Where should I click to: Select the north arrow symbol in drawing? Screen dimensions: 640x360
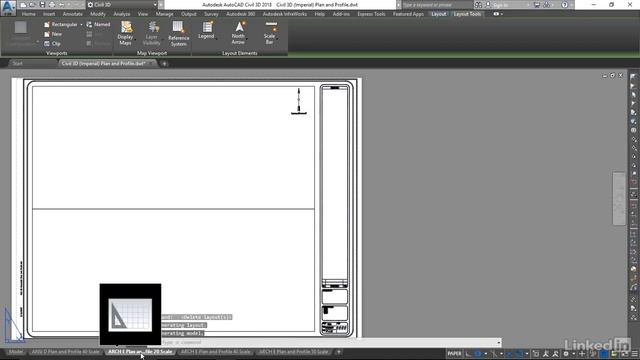tap(299, 102)
